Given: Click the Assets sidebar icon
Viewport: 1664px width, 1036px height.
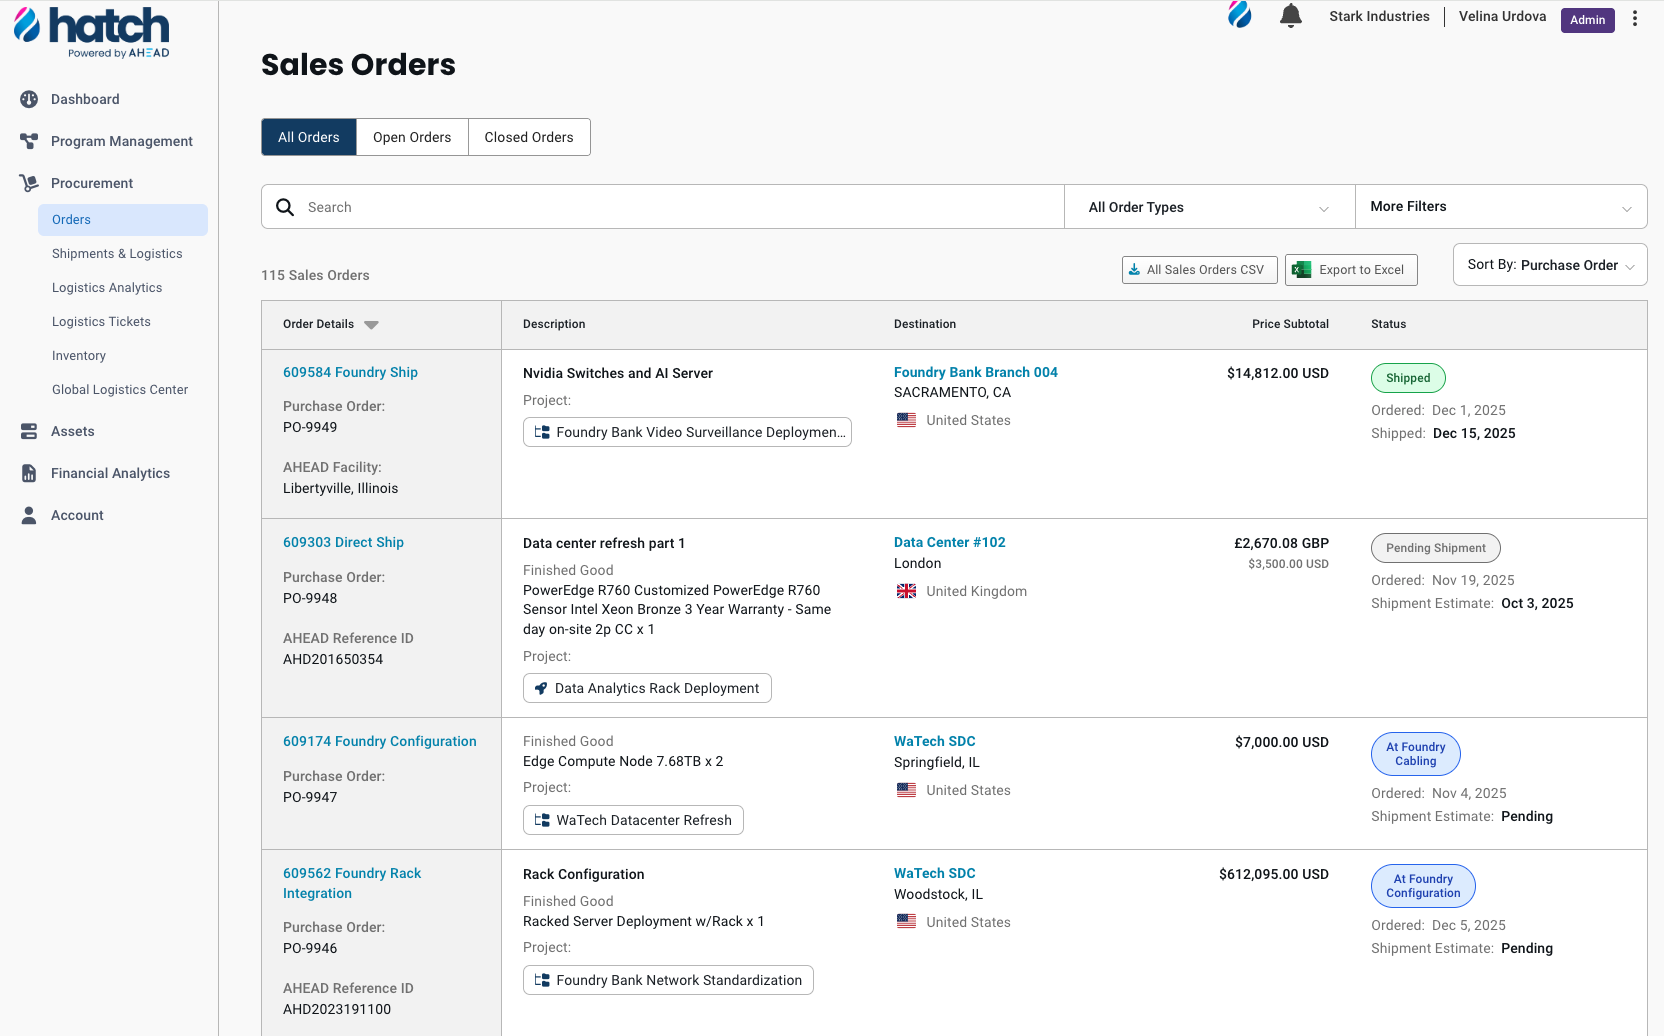Looking at the screenshot, I should coord(28,431).
